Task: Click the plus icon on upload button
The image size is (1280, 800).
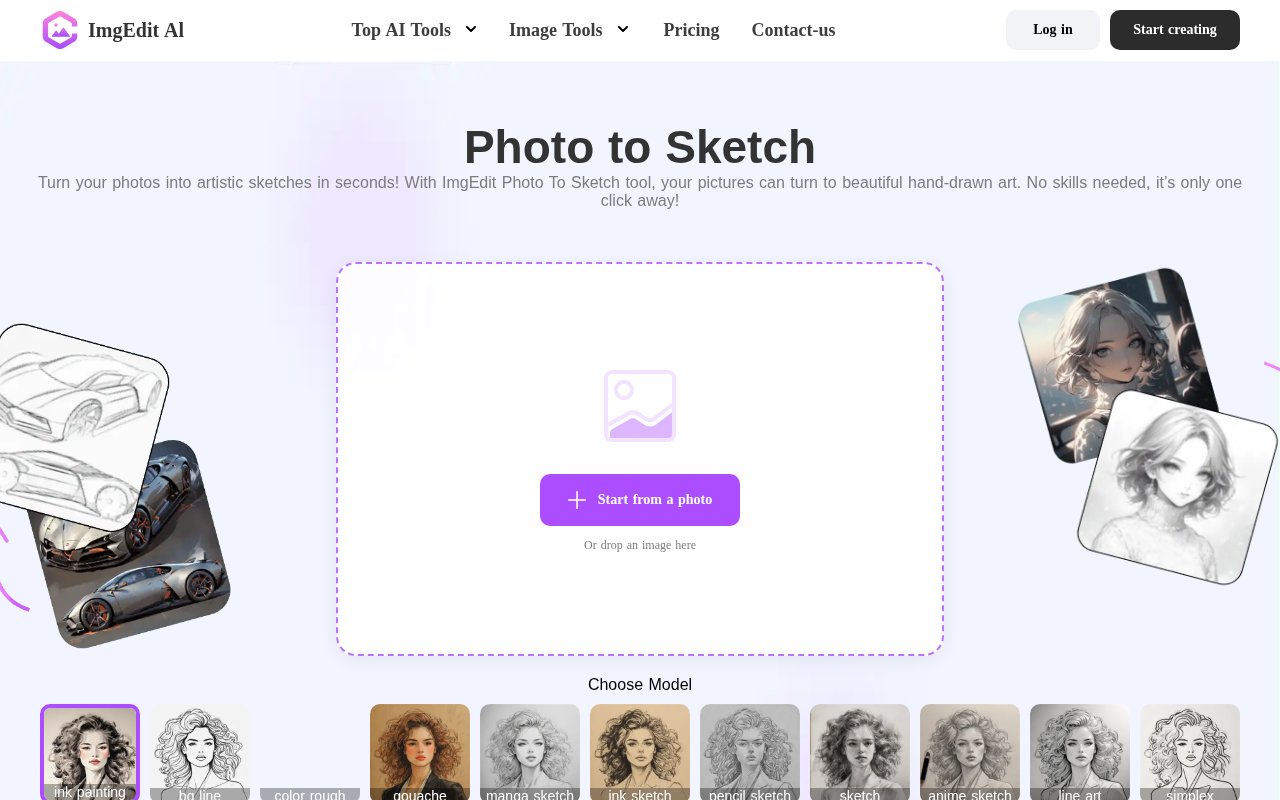Action: (x=577, y=500)
